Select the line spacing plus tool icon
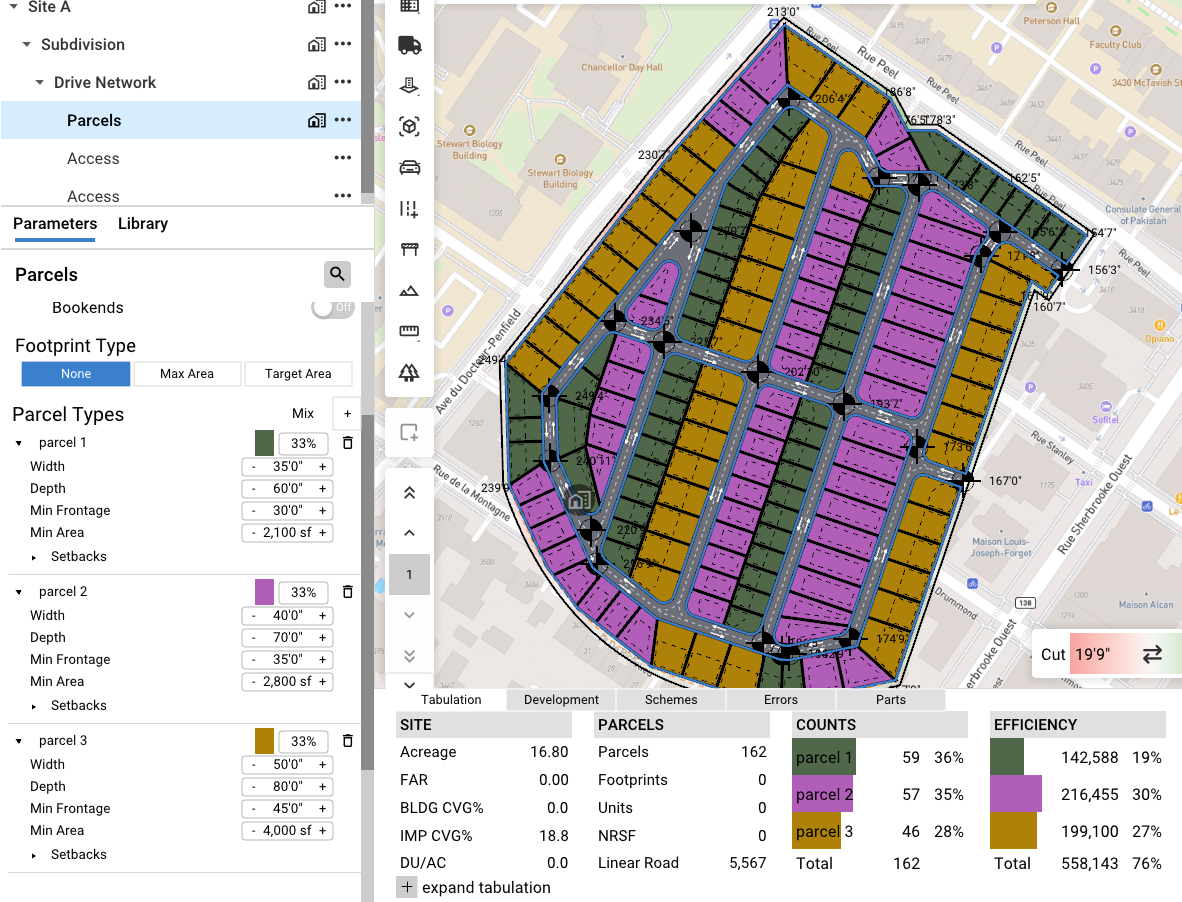Screen dimensions: 1182x902 (x=409, y=209)
